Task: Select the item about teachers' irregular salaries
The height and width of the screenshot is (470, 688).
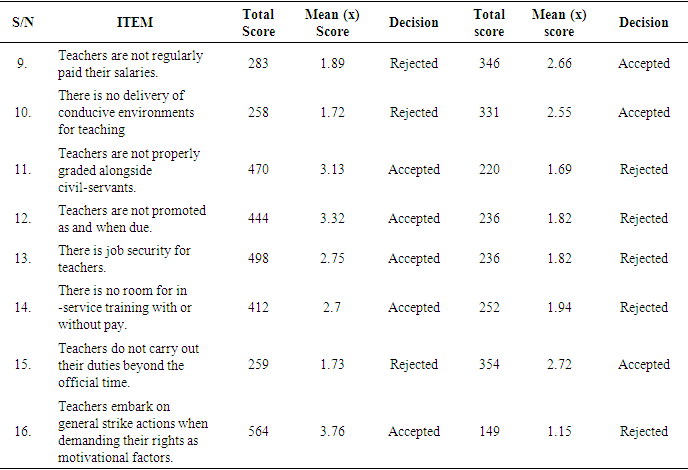Action: [x=130, y=64]
